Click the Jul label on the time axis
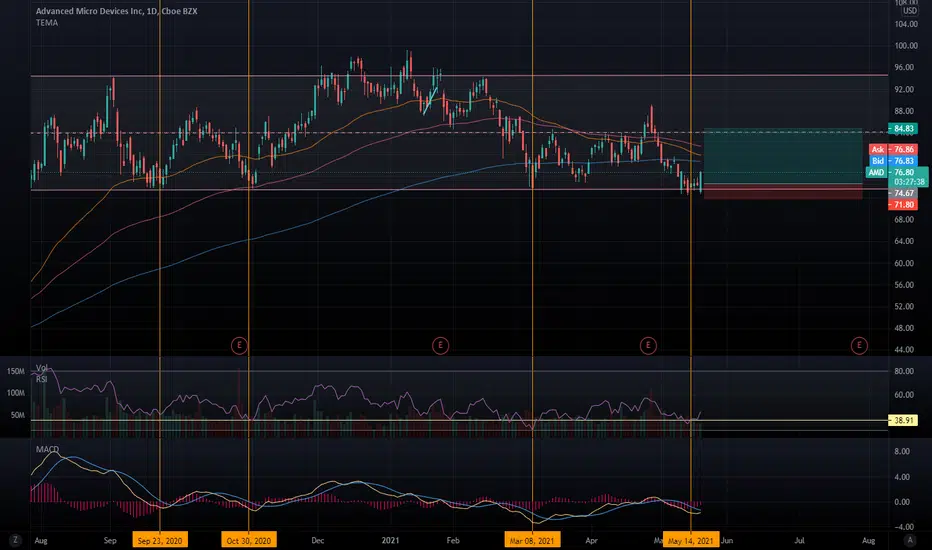 tap(799, 540)
